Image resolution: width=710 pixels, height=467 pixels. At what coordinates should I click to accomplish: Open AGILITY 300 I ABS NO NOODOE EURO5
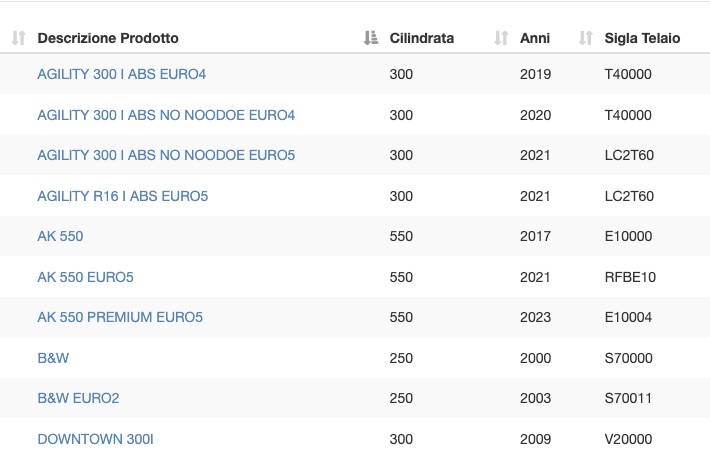click(166, 155)
